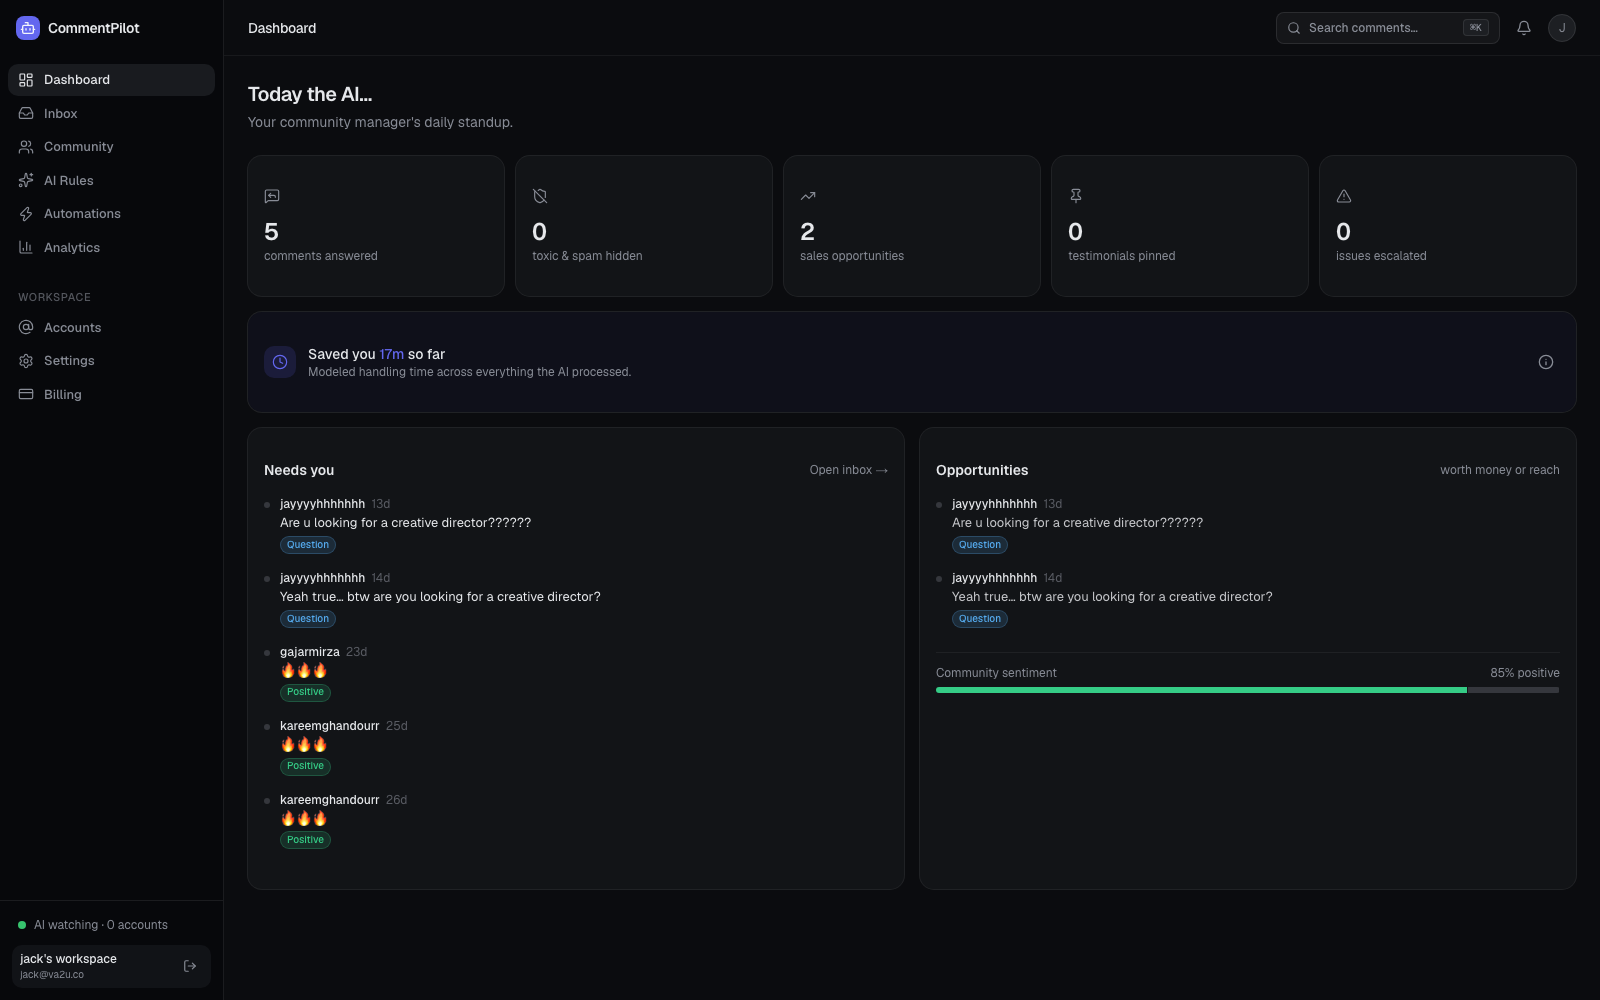Screen dimensions: 1600x1000
Task: Open kareemghandourr's 26d comment
Action: [575, 820]
